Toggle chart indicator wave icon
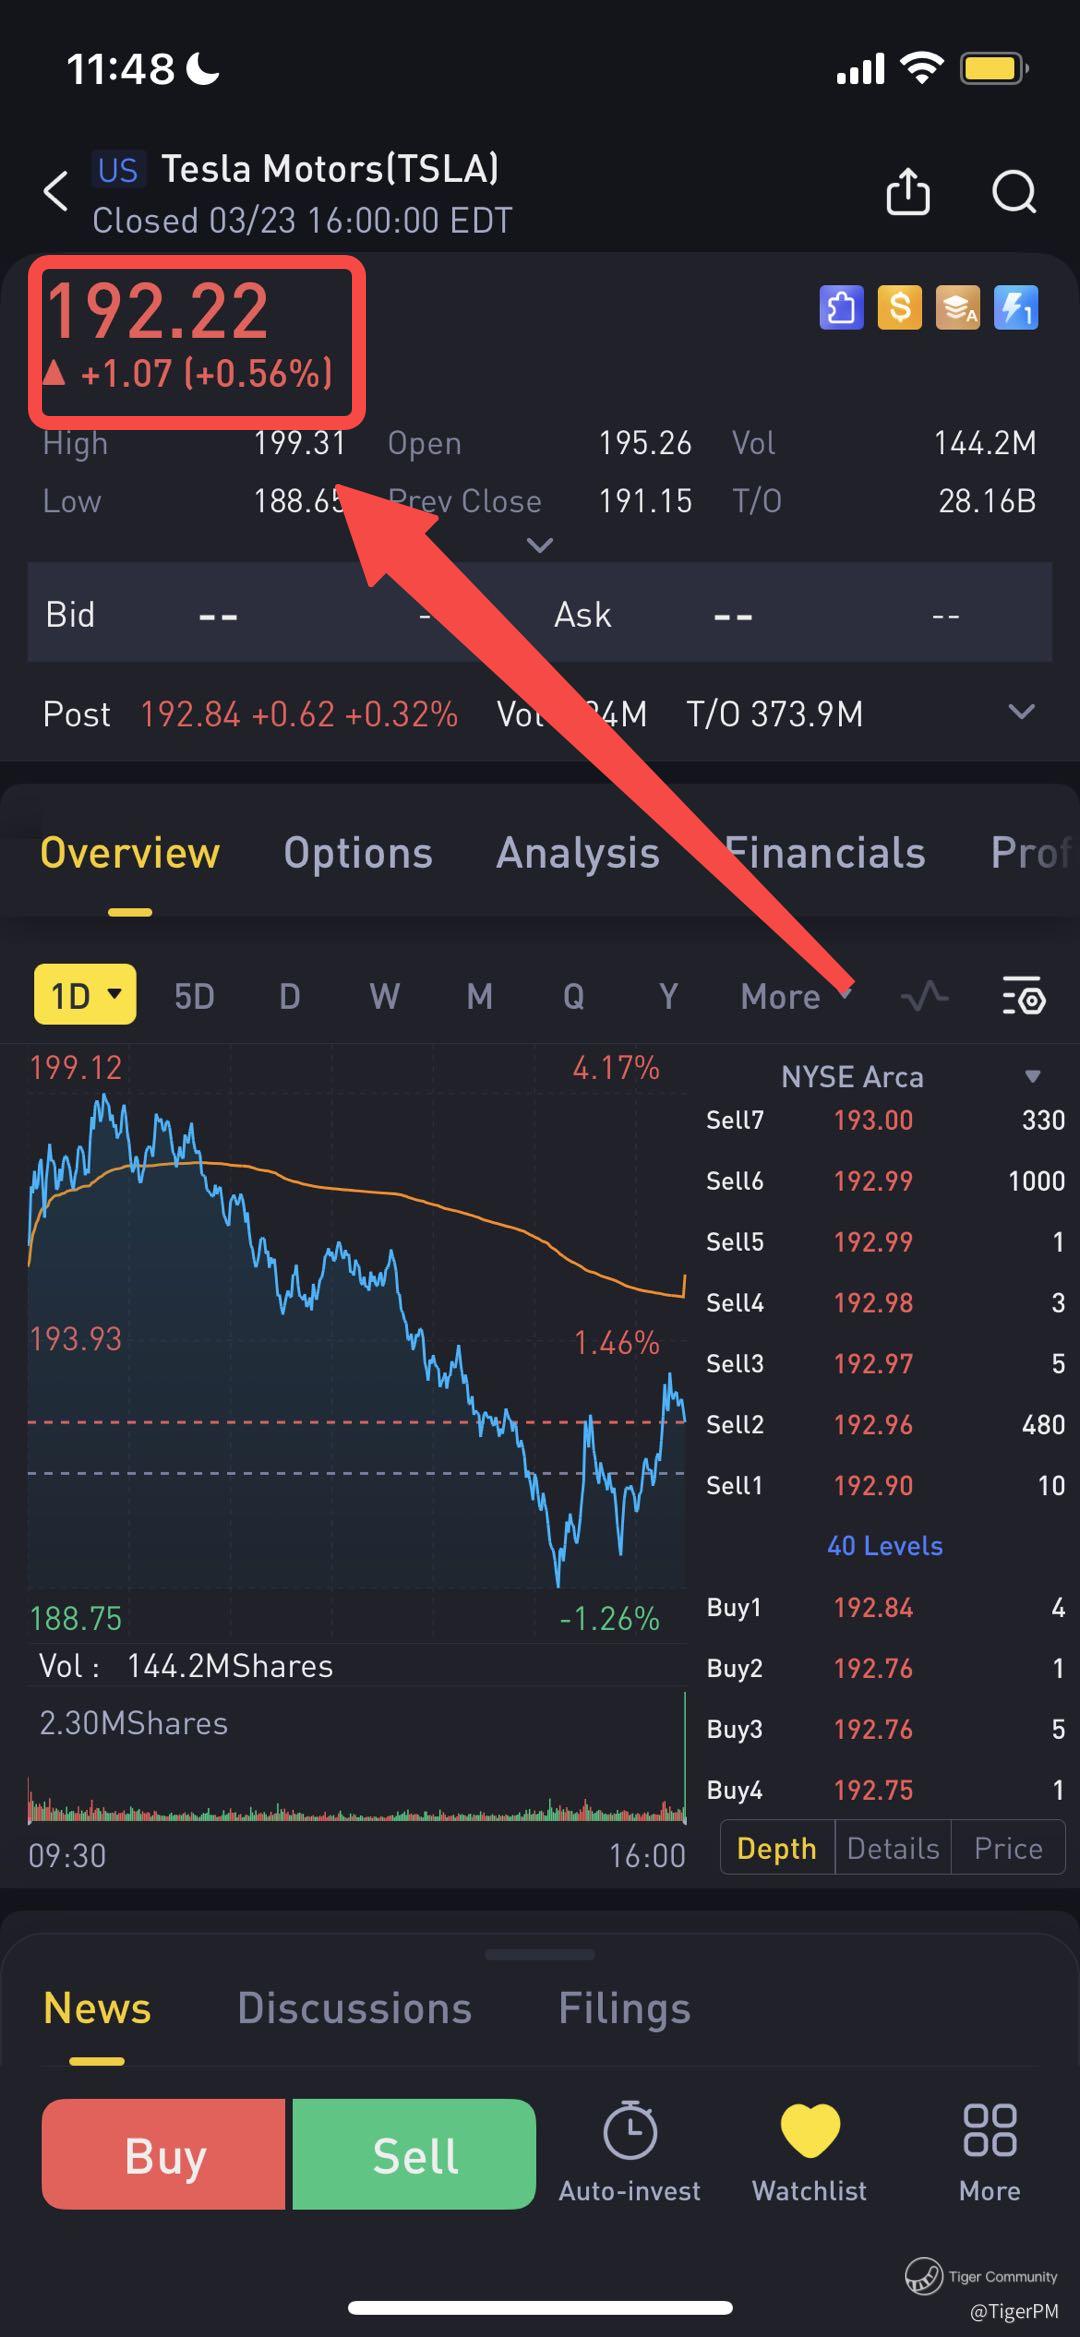The height and width of the screenshot is (2337, 1080). 925,996
